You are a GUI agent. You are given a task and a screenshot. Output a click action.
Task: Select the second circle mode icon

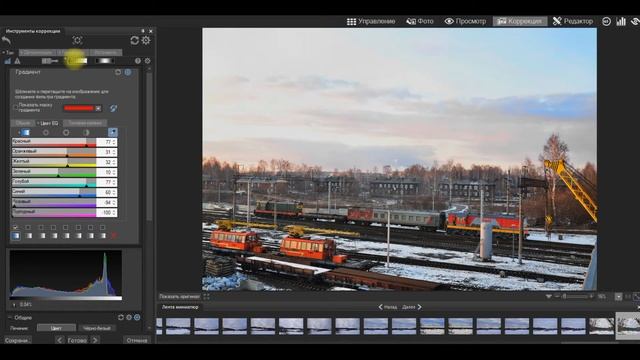(x=66, y=133)
